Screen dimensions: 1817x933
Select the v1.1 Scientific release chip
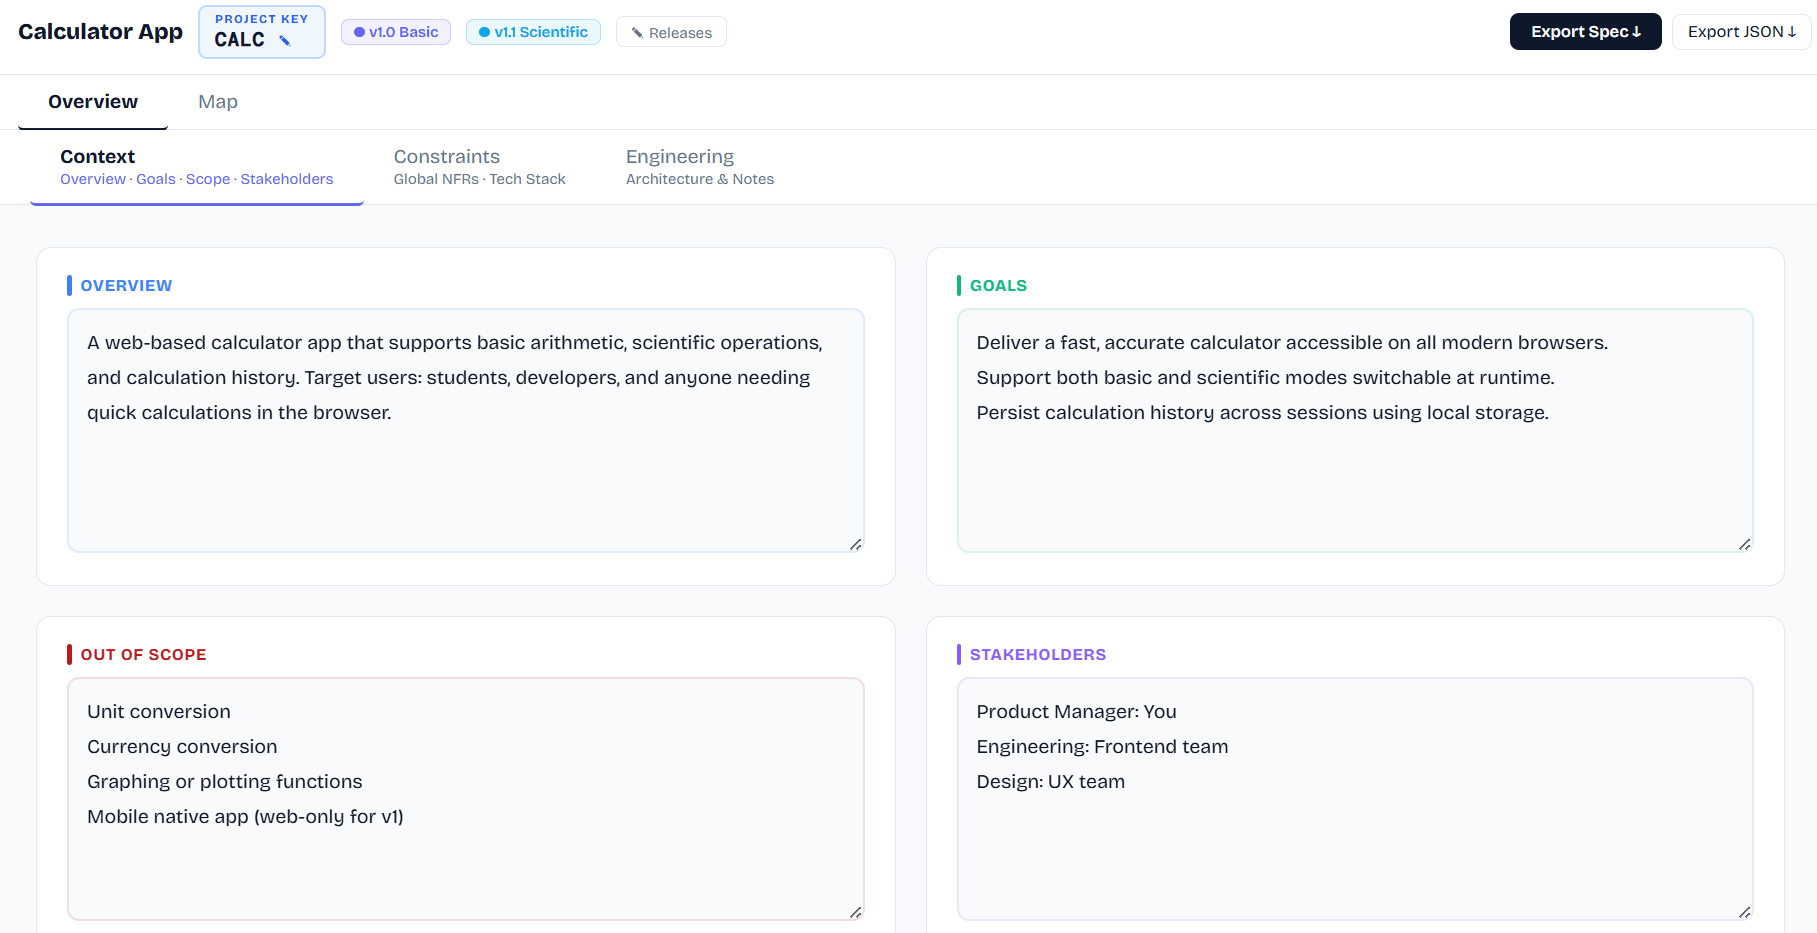(x=533, y=32)
